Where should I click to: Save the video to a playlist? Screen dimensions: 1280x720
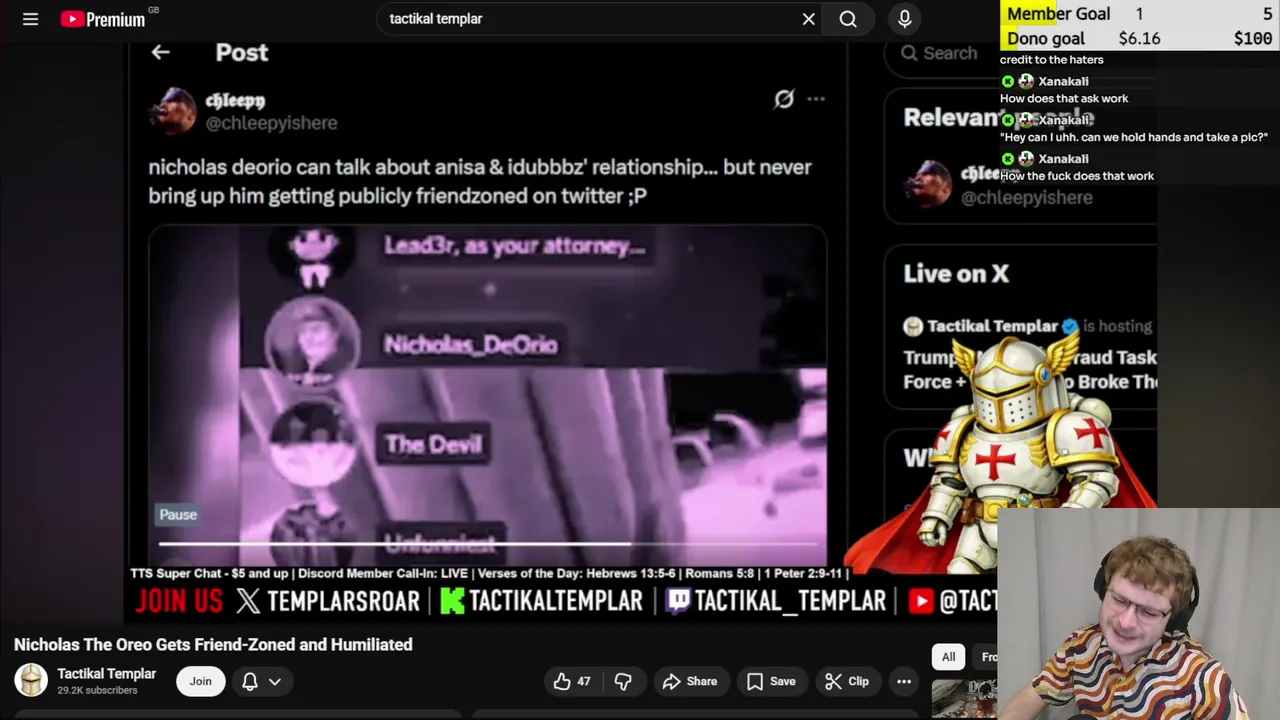[771, 681]
